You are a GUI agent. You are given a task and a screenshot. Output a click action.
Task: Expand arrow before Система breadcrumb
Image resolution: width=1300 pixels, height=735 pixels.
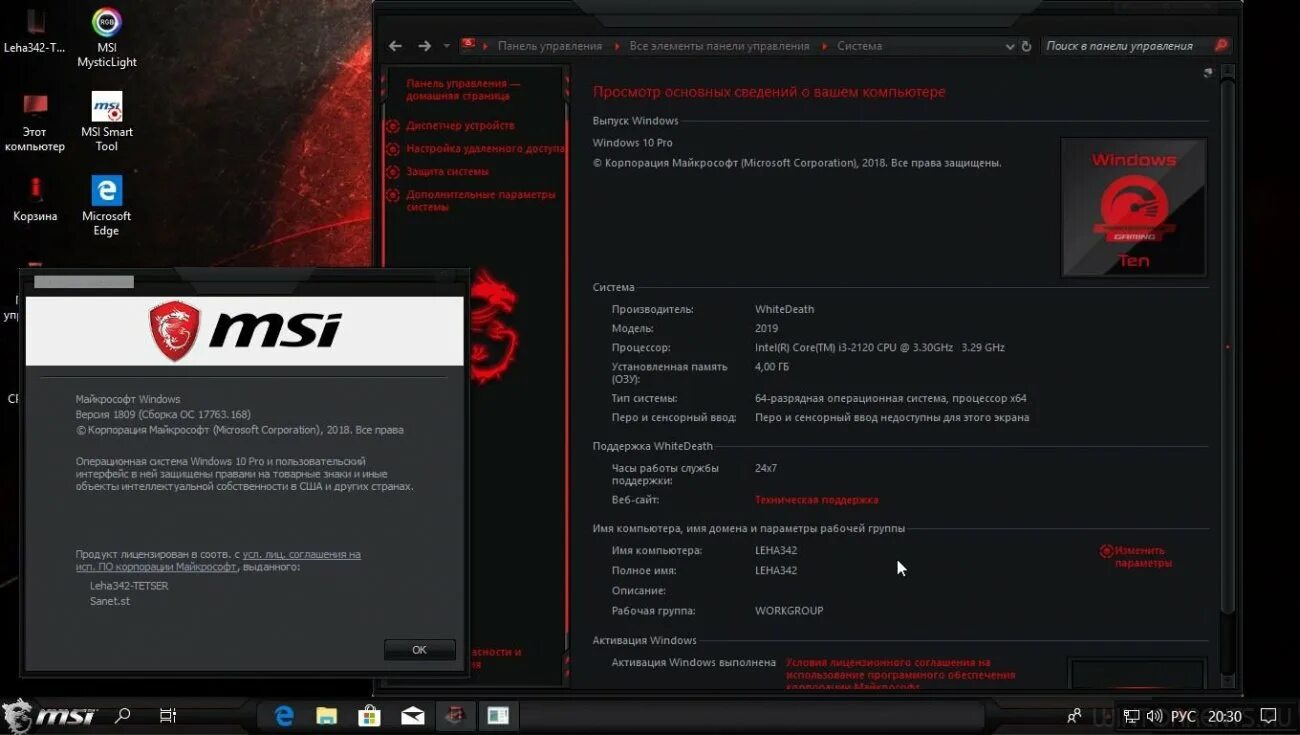tap(825, 46)
